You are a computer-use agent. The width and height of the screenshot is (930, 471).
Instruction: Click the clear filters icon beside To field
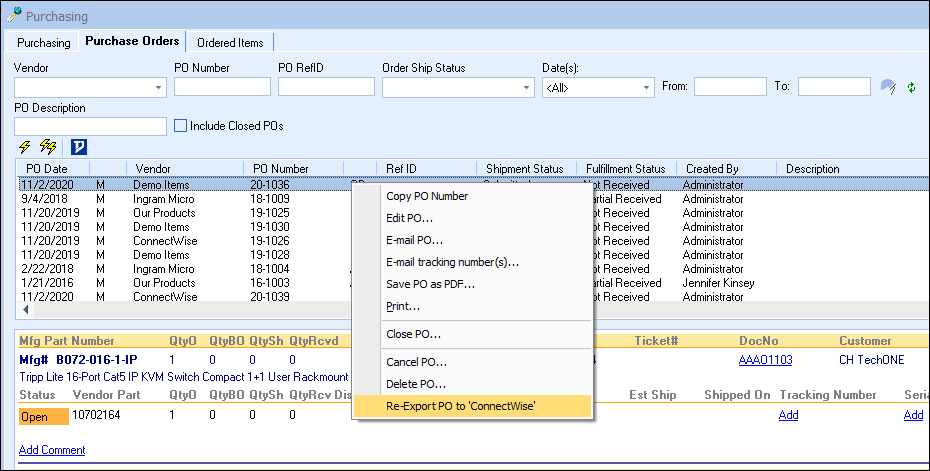coord(887,87)
